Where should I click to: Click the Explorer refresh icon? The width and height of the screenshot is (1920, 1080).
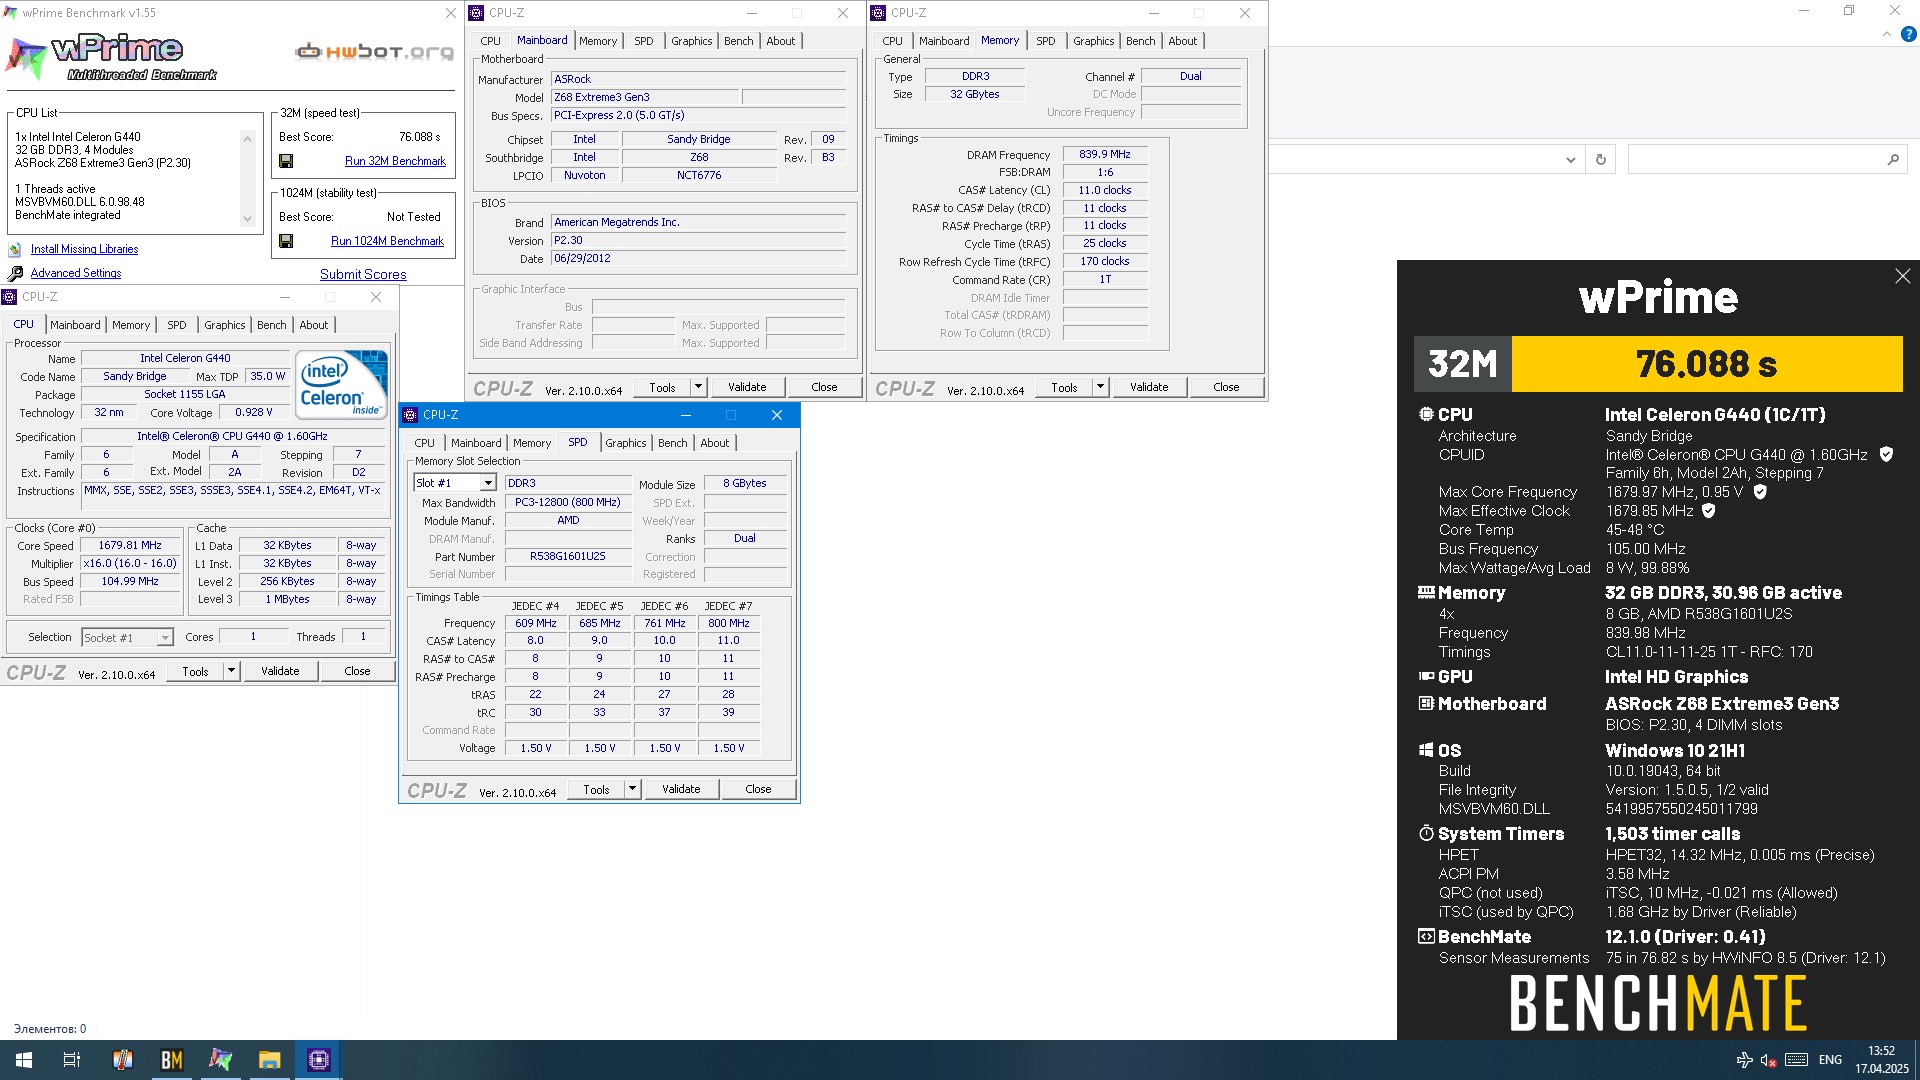click(x=1601, y=160)
